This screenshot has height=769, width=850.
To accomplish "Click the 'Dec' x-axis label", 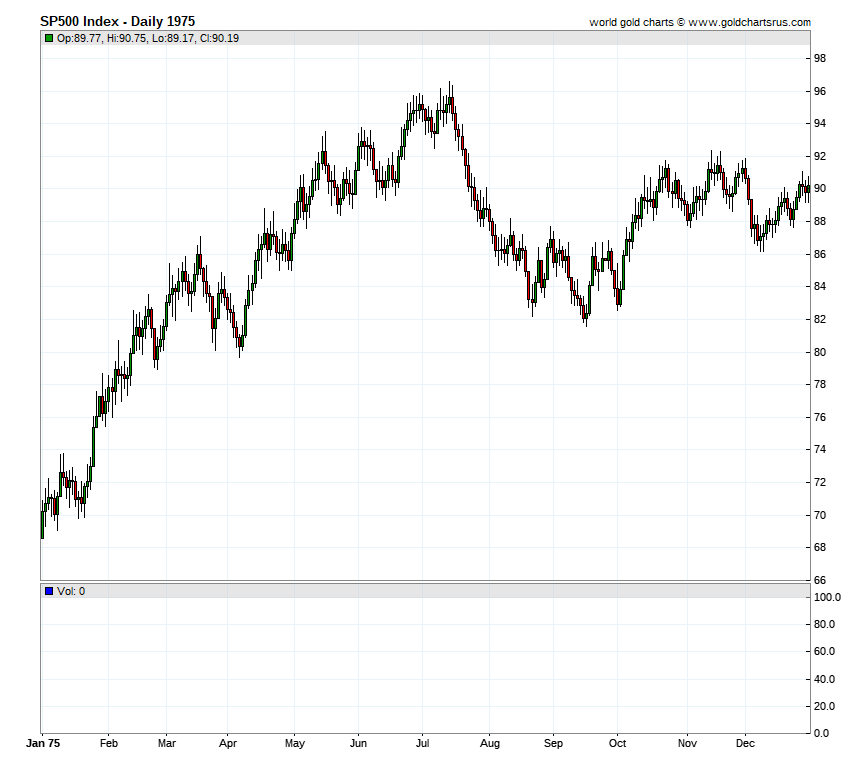I will click(x=745, y=744).
